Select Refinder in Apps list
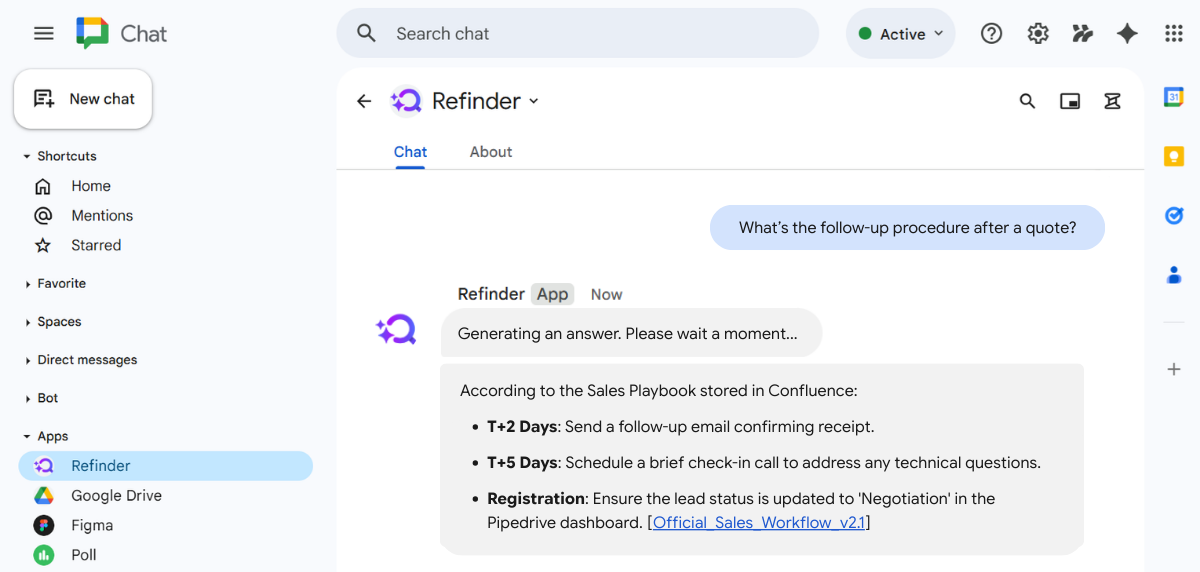This screenshot has height=572, width=1200. [x=166, y=466]
